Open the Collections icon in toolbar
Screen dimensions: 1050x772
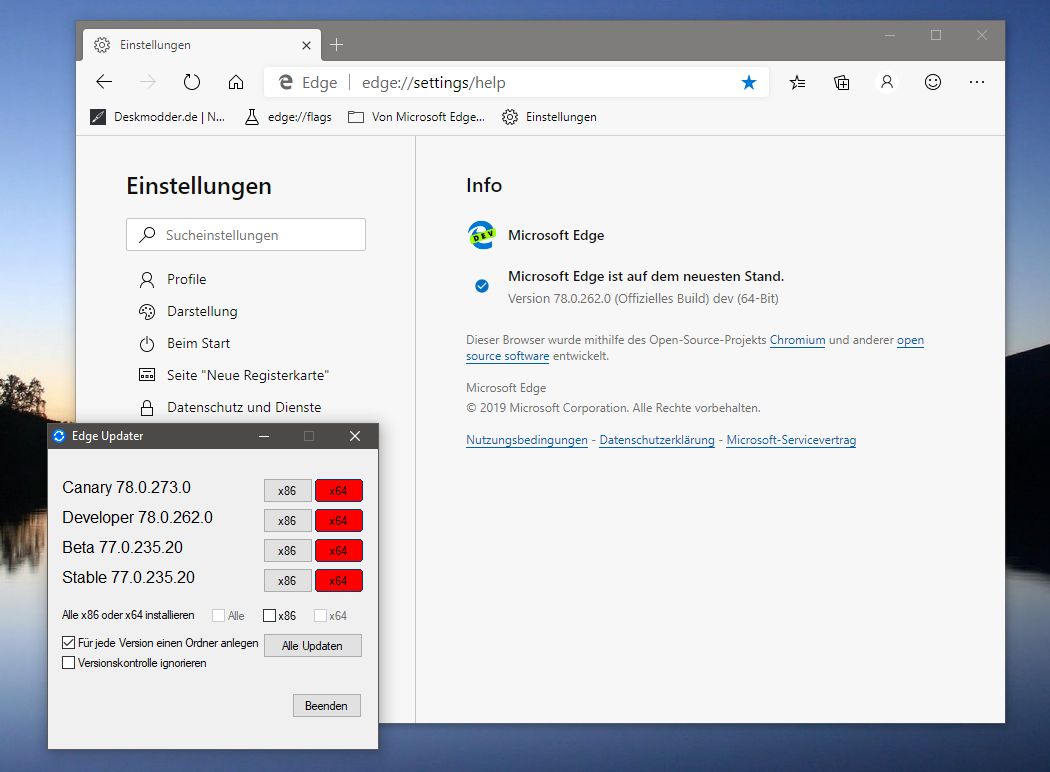[x=842, y=82]
